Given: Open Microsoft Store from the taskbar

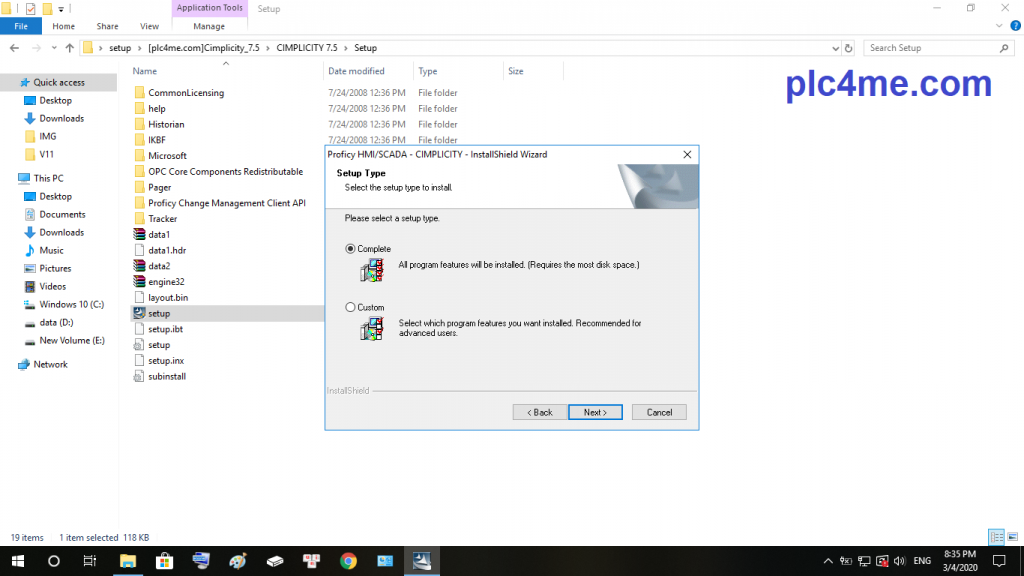Looking at the screenshot, I should click(164, 561).
